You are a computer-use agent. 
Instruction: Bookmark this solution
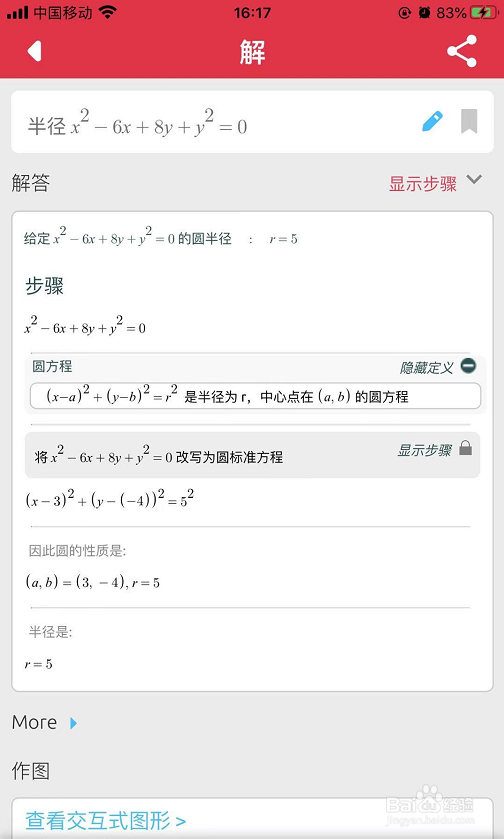click(469, 121)
